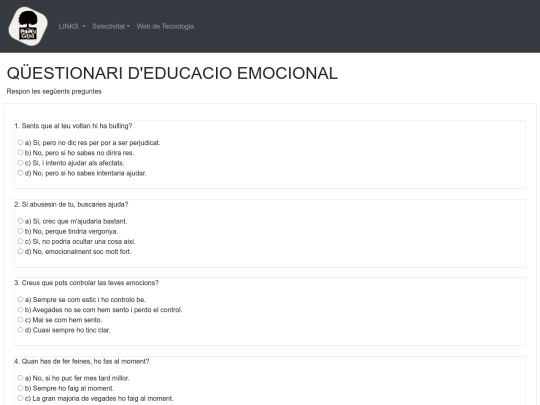Choose 'Sempre ho faig al moment' option
The height and width of the screenshot is (405, 540).
(x=20, y=388)
